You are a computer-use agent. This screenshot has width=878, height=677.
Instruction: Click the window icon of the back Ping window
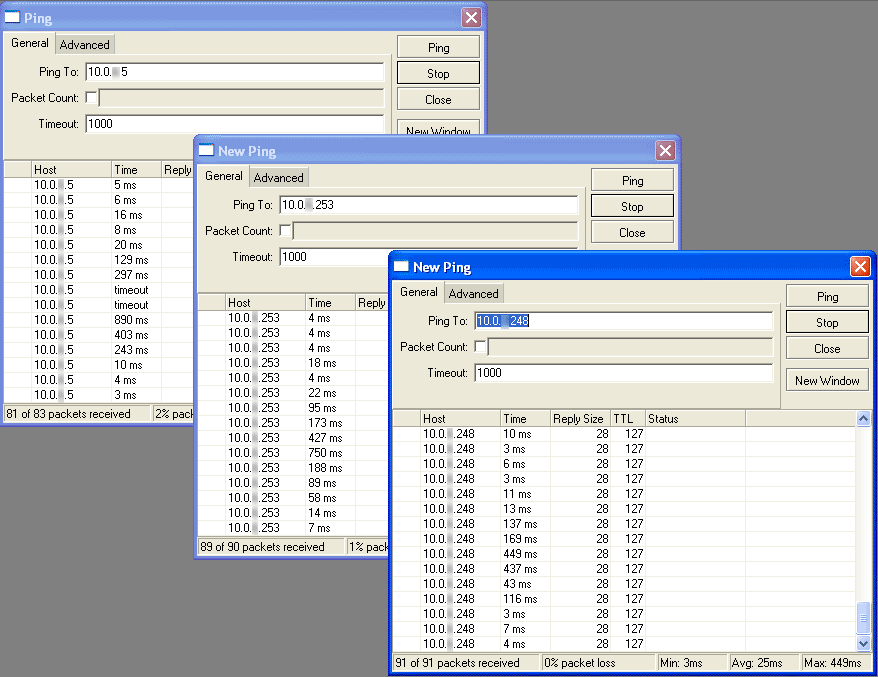[13, 18]
